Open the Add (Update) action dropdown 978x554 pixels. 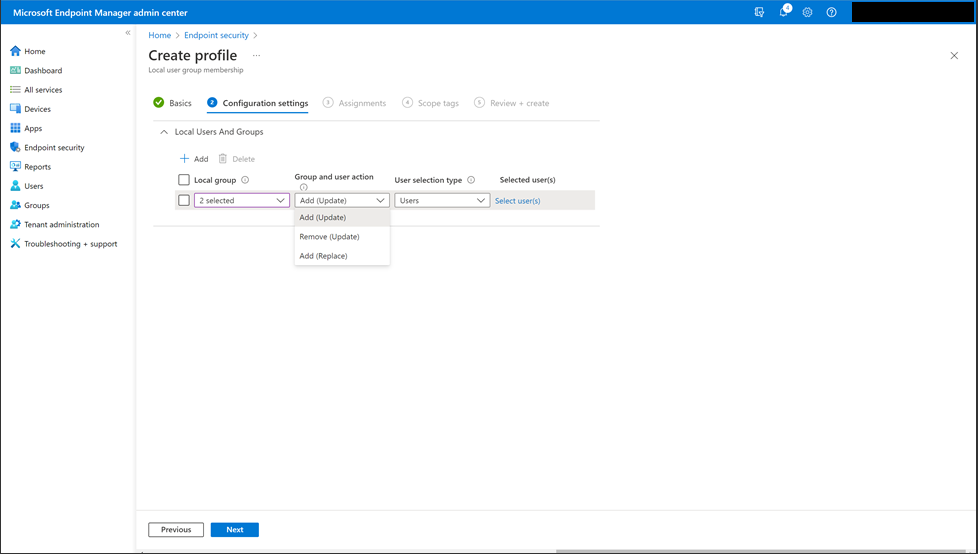point(342,200)
